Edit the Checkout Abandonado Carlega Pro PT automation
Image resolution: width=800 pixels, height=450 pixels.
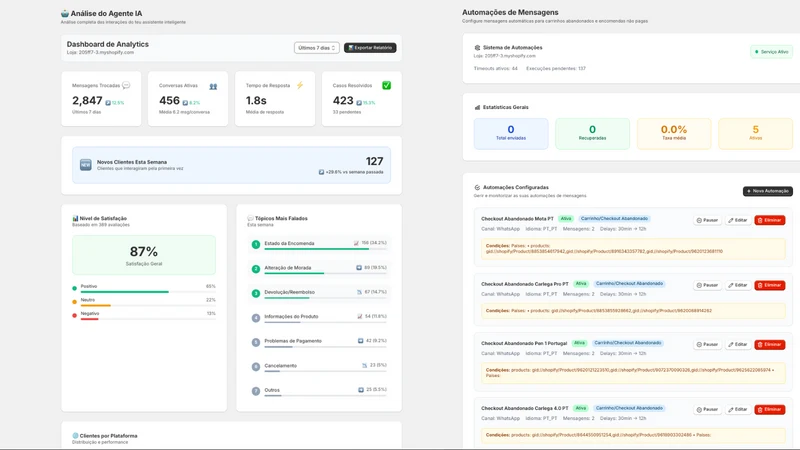(738, 285)
